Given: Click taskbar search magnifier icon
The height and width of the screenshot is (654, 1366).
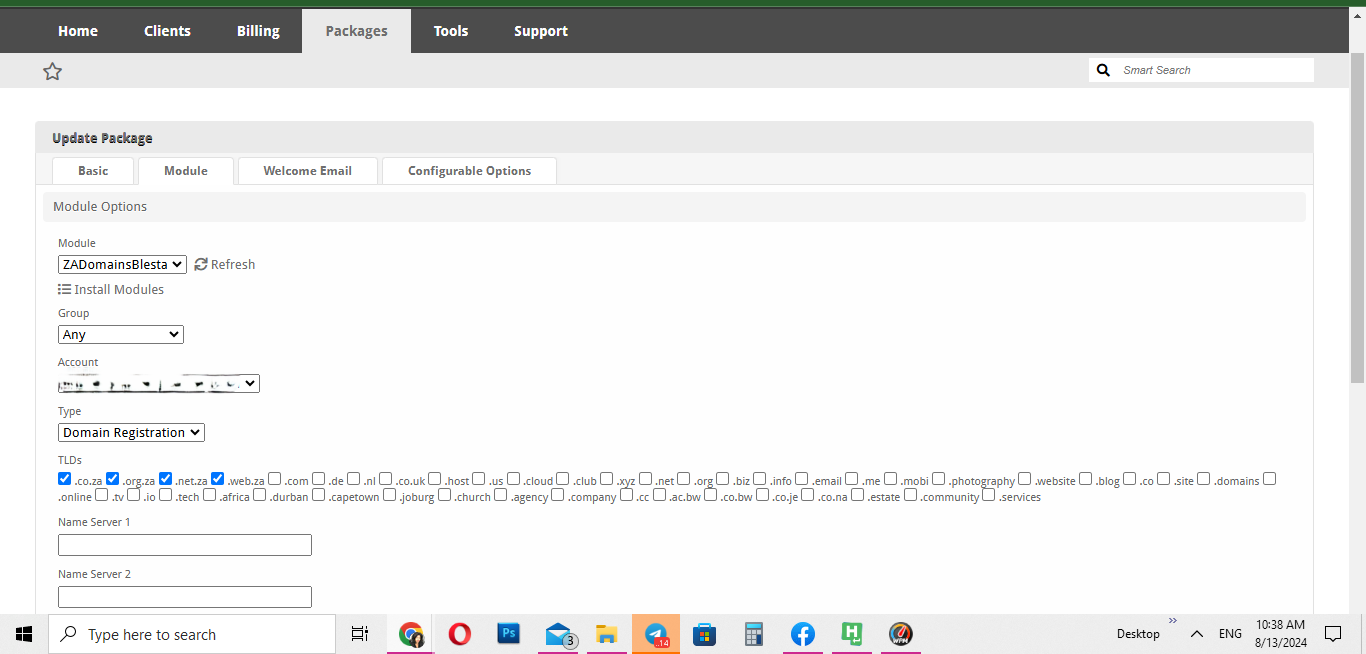Looking at the screenshot, I should [68, 634].
